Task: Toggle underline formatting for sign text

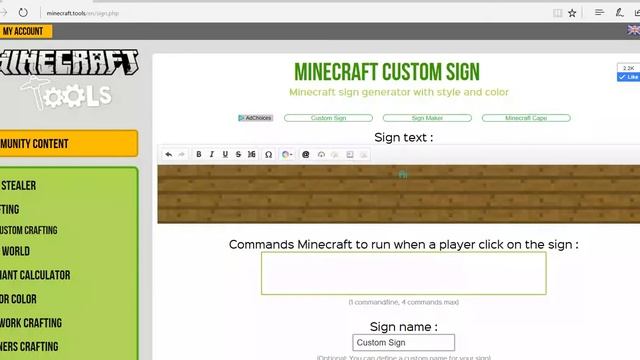Action: [225, 154]
